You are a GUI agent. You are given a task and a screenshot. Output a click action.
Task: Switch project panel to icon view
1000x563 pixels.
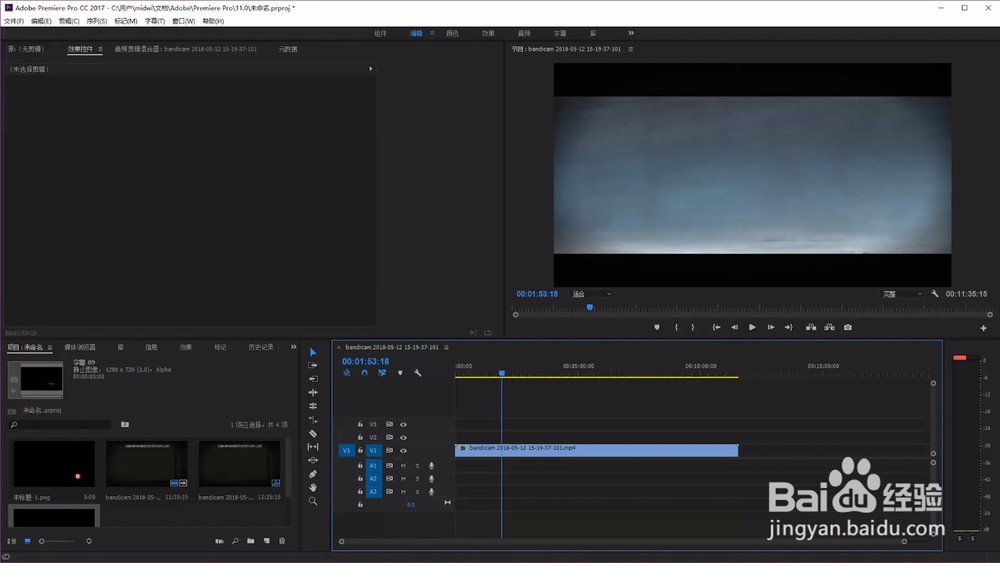pos(27,541)
